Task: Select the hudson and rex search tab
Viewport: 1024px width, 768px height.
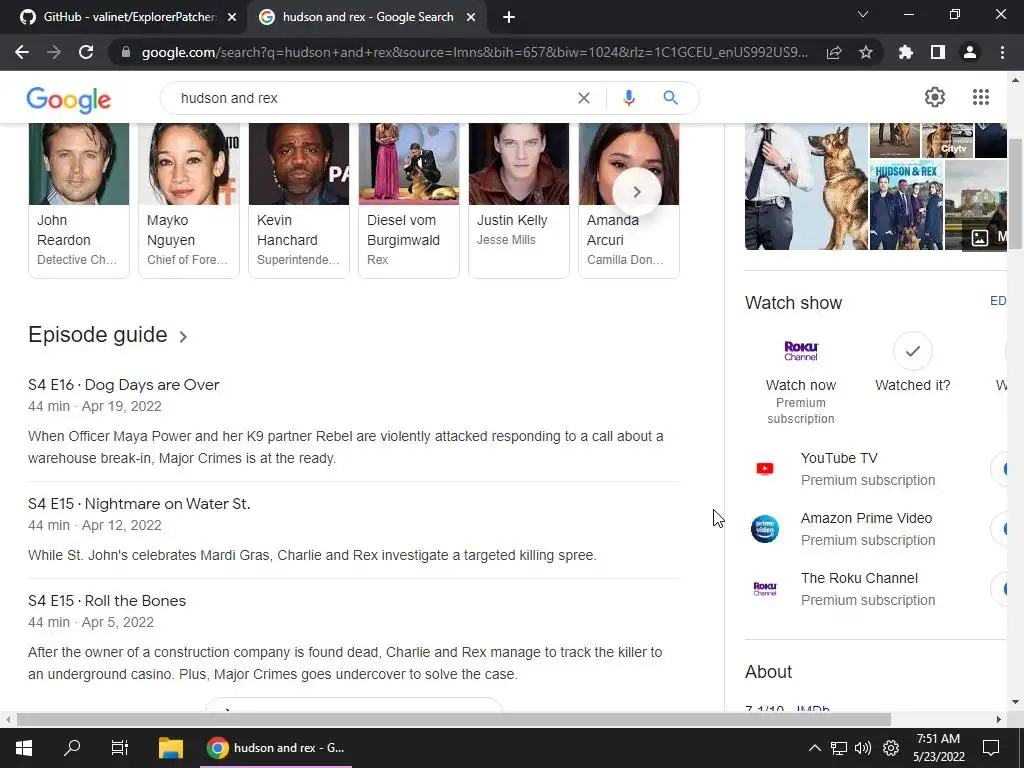Action: tap(368, 17)
